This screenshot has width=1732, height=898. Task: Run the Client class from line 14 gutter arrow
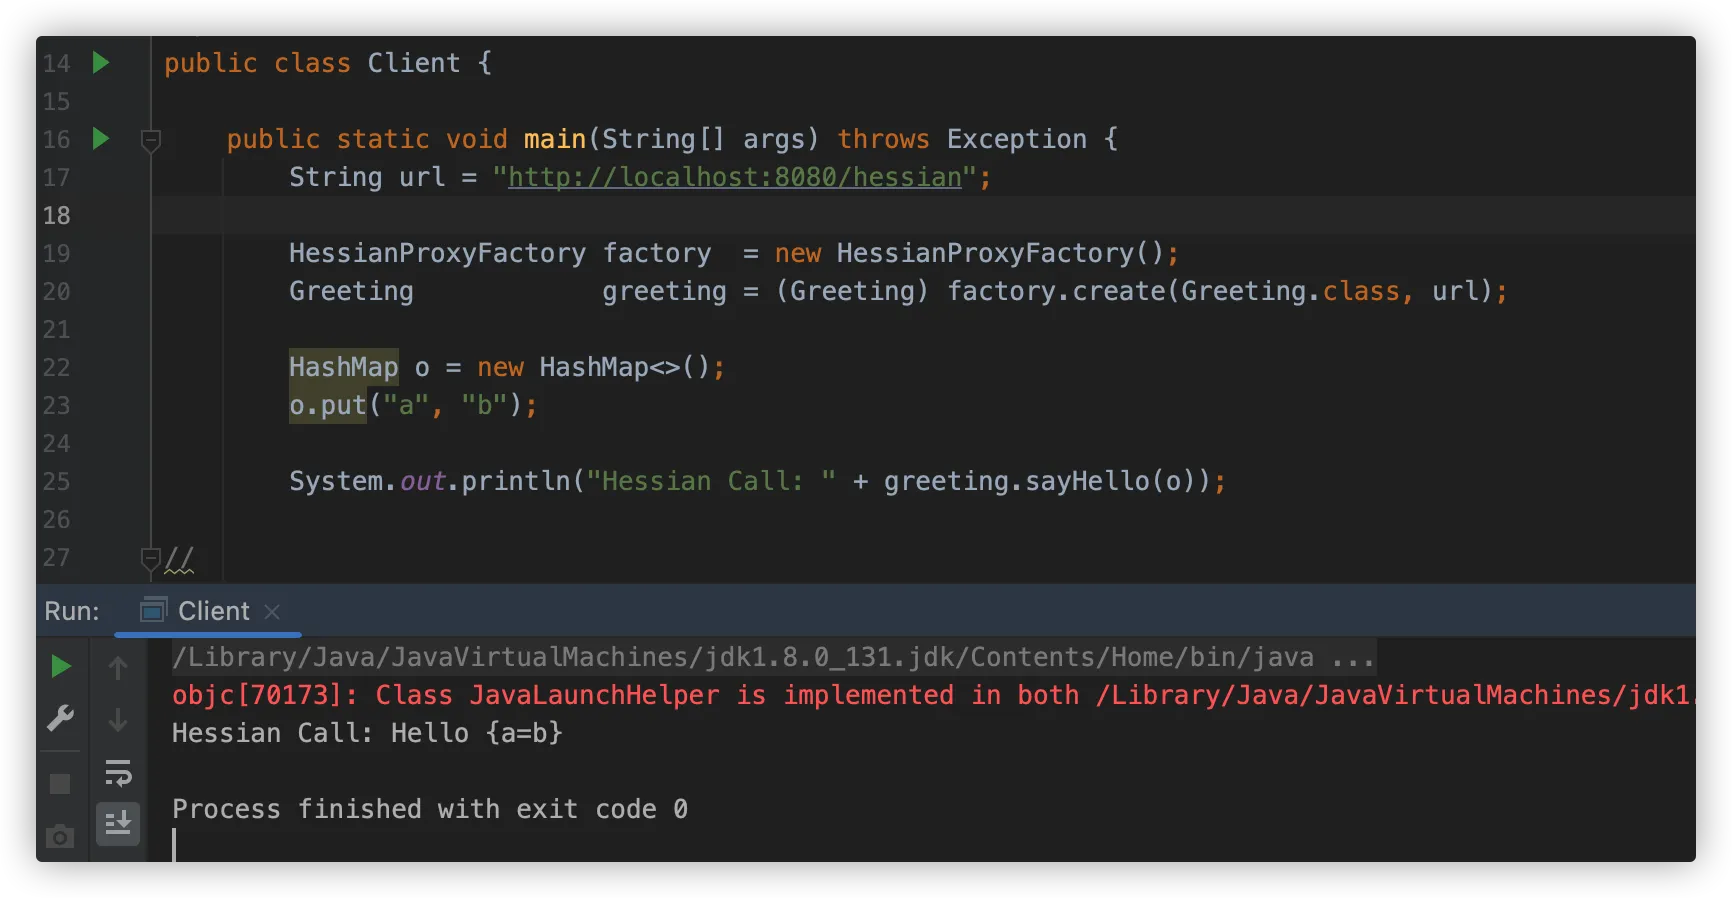click(x=100, y=63)
